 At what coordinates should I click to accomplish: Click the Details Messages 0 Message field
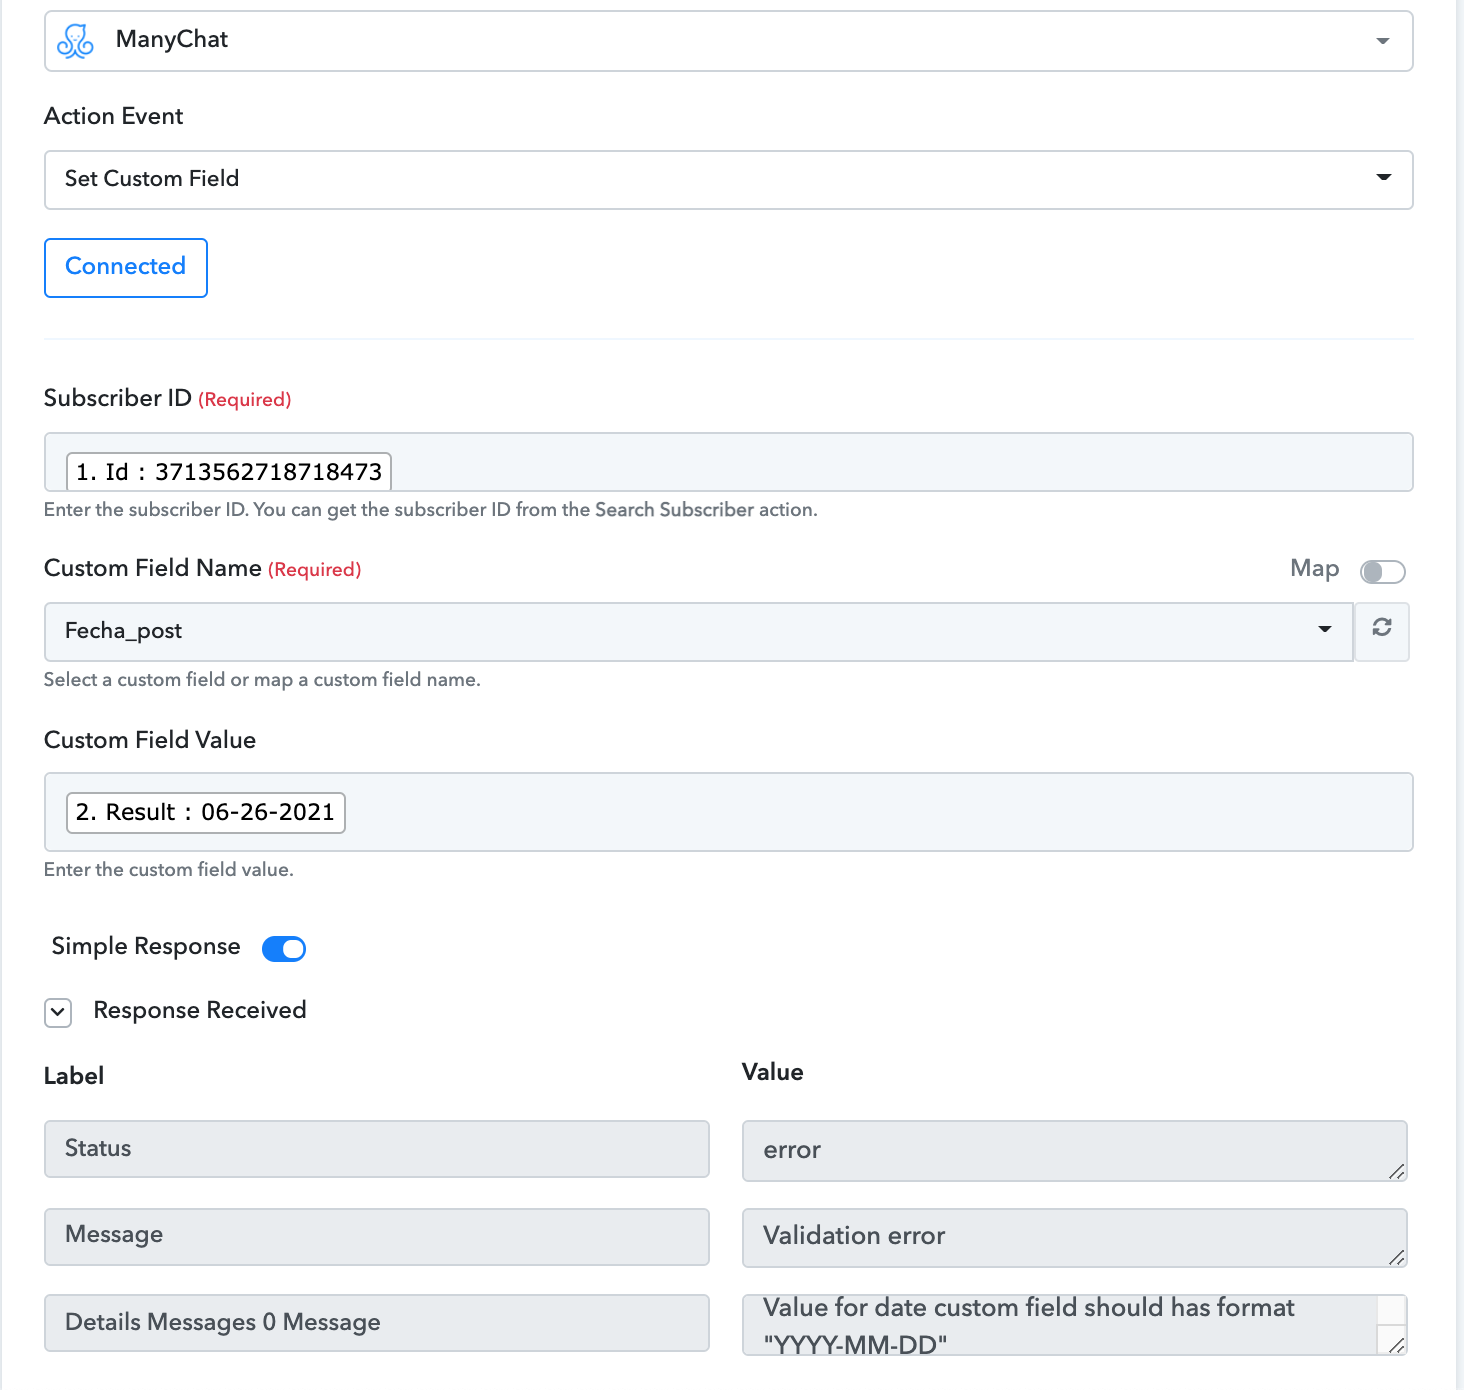[377, 1323]
